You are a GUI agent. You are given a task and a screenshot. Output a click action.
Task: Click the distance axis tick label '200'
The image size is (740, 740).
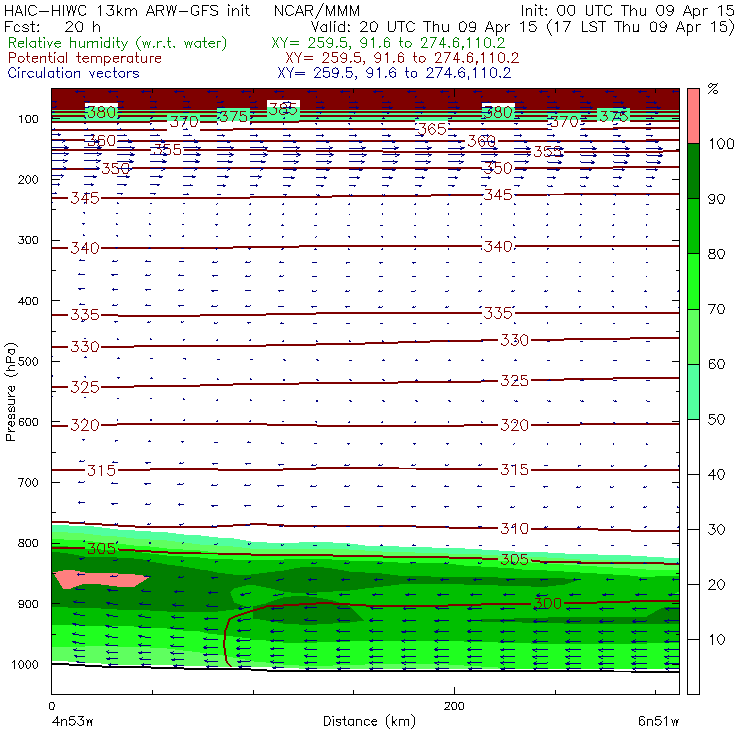[x=454, y=706]
